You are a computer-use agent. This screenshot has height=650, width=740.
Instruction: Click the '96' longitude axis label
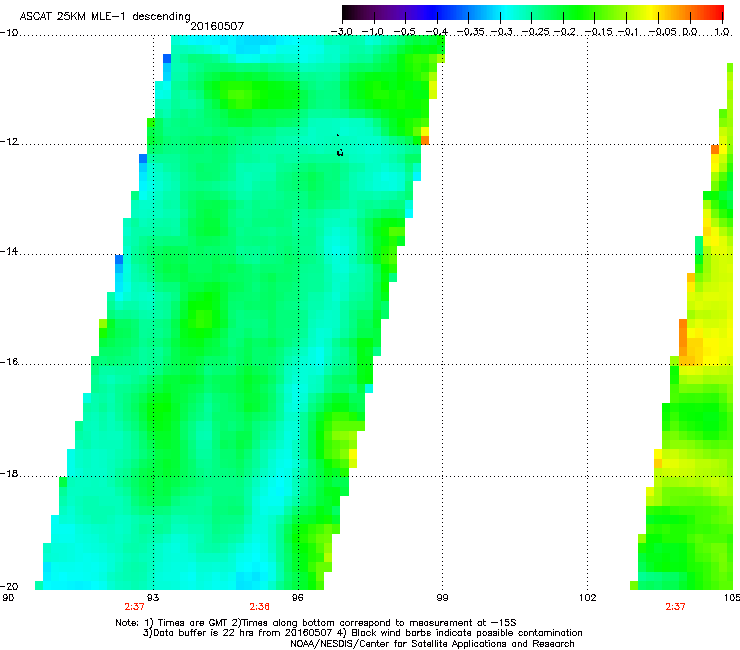pos(298,598)
